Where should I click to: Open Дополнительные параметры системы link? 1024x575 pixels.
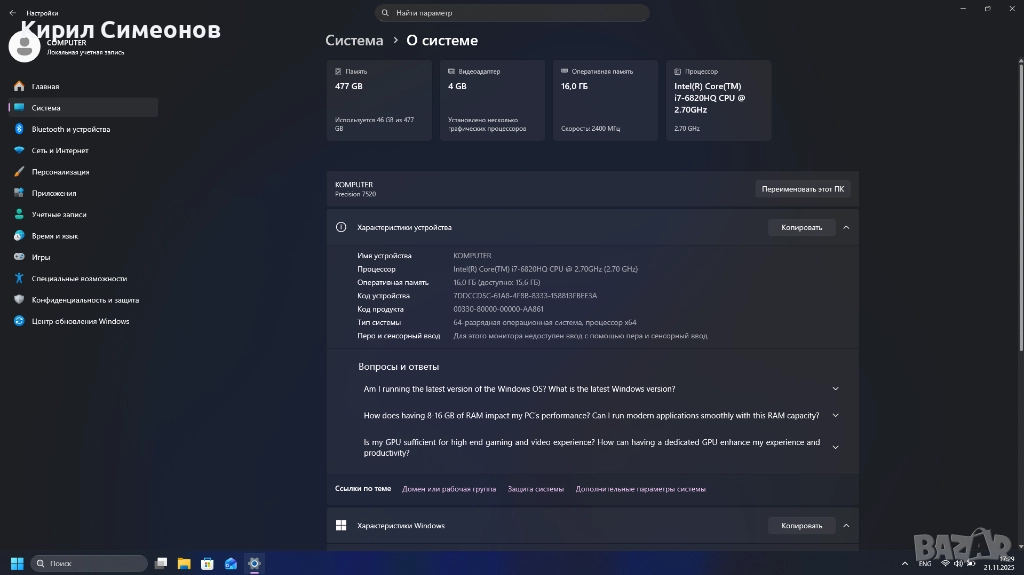tap(641, 489)
